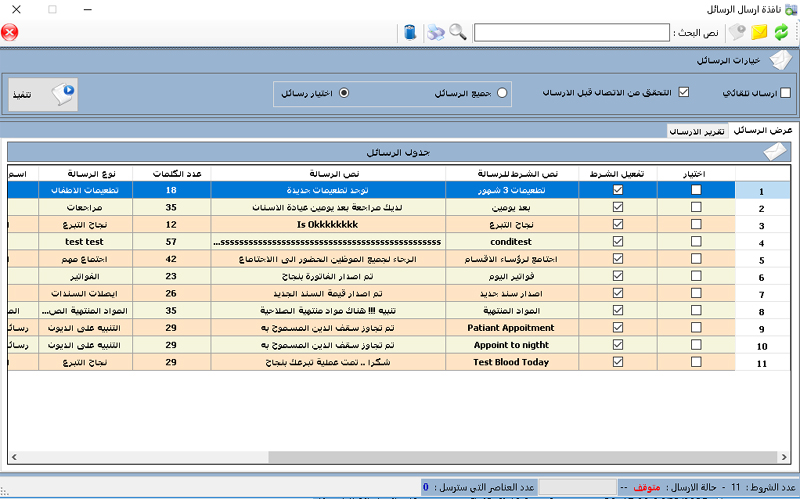Click the yellow envelope toolbar icon
Screen dimensions: 800x499
[x=759, y=32]
